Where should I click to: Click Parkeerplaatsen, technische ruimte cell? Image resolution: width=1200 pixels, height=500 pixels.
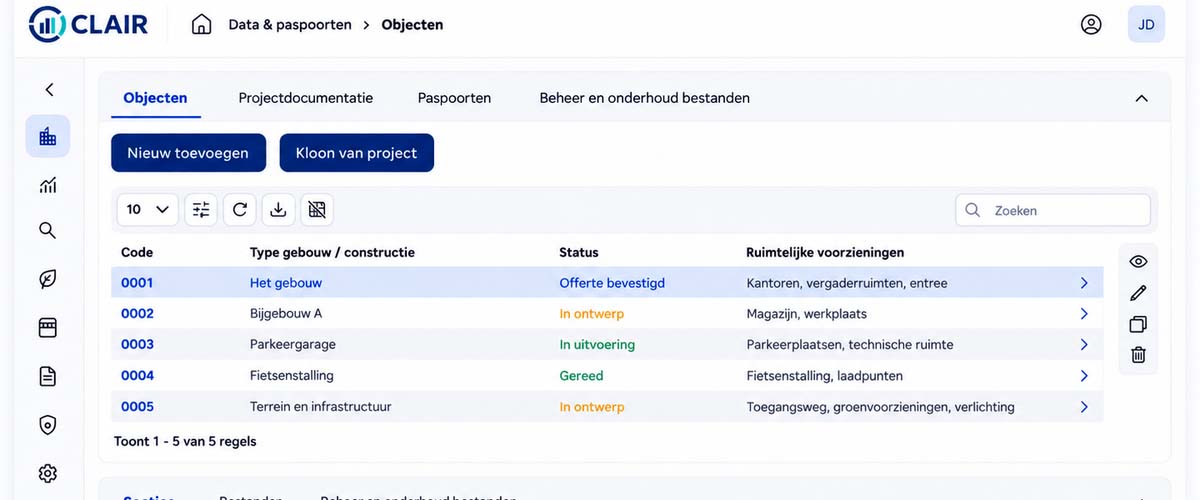pos(850,345)
